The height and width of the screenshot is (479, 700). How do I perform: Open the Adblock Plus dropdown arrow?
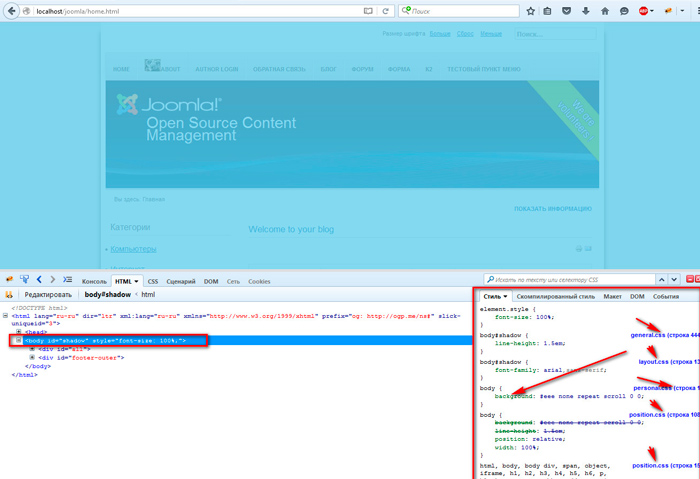tap(652, 11)
